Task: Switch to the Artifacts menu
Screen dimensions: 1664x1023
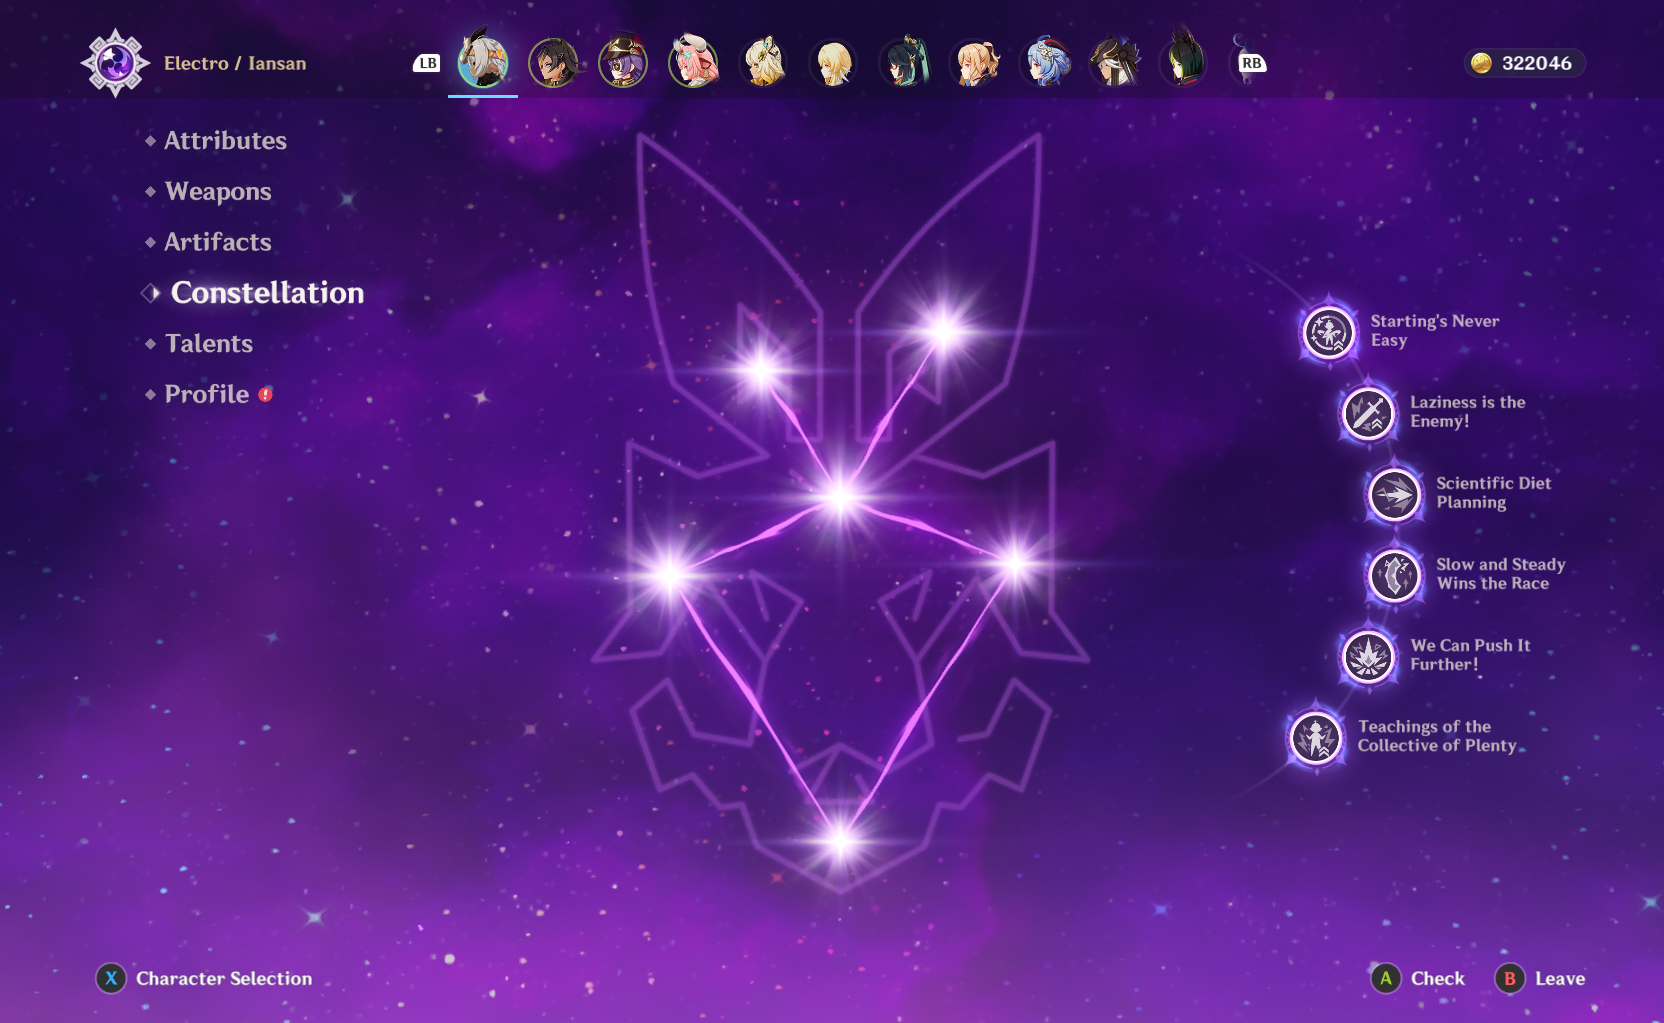Action: click(218, 242)
